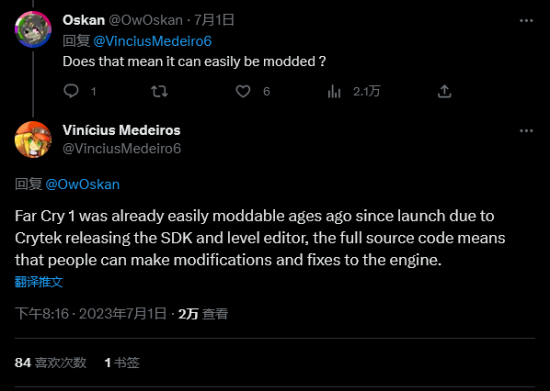Open Oskan display name
The image size is (550, 391).
(x=84, y=20)
